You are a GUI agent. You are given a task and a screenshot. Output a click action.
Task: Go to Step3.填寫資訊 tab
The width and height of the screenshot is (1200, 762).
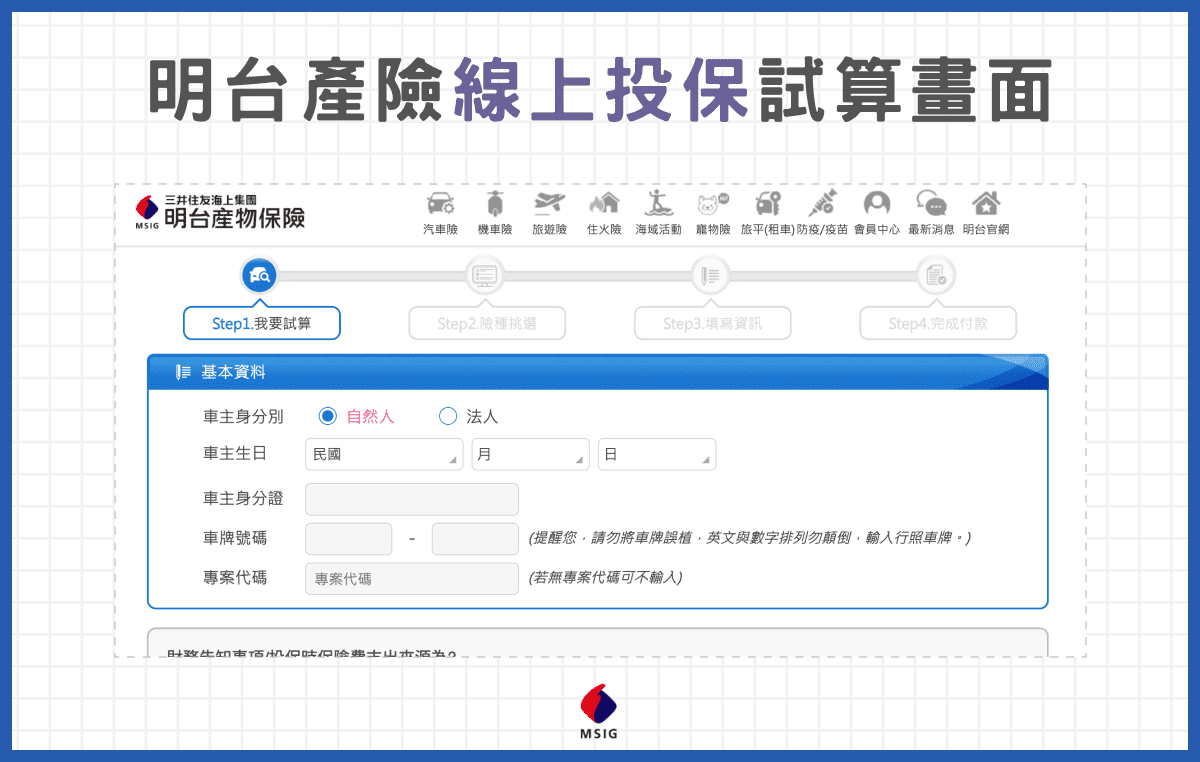click(x=713, y=323)
